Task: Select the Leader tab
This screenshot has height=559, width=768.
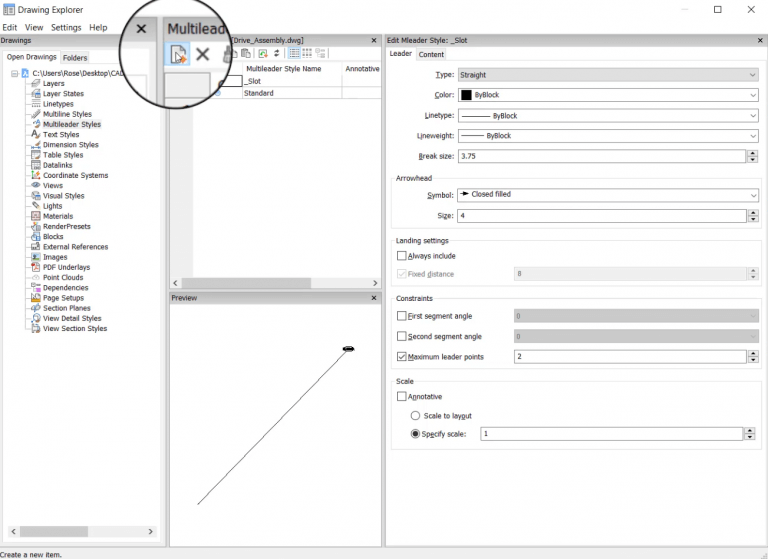Action: coord(401,53)
